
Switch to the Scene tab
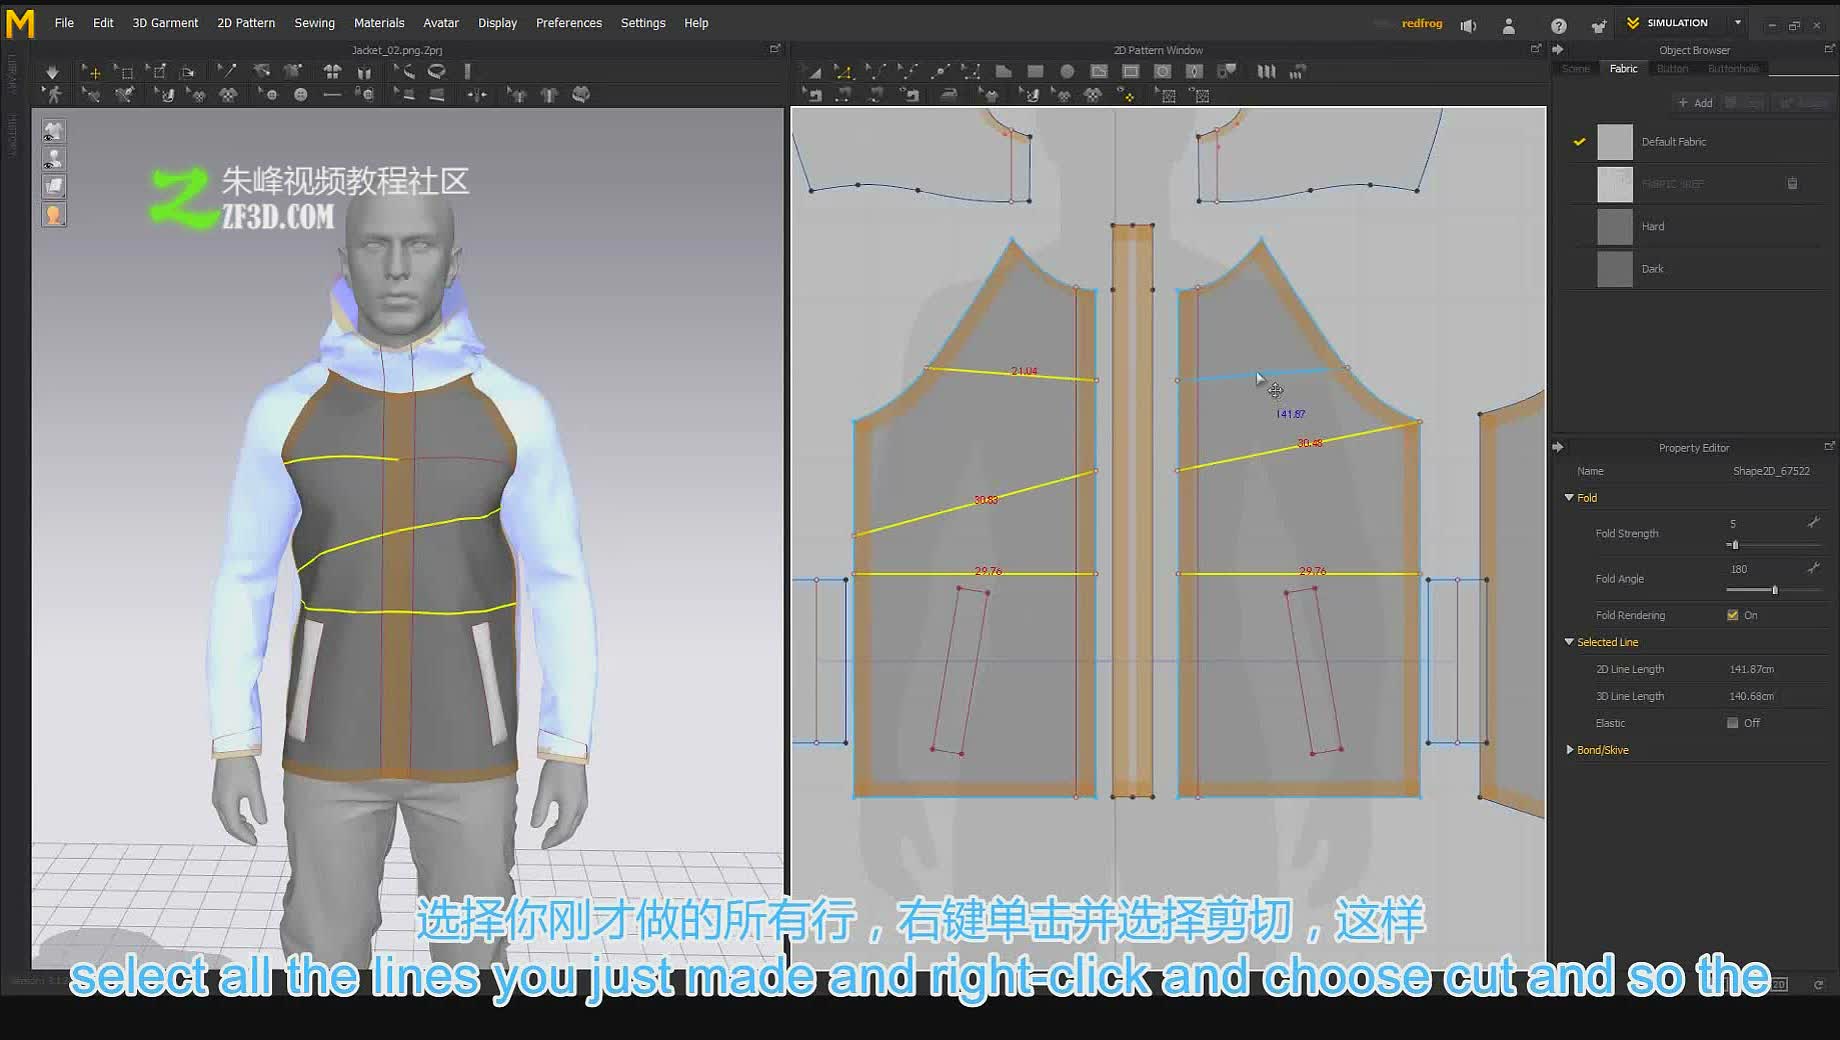[1576, 69]
